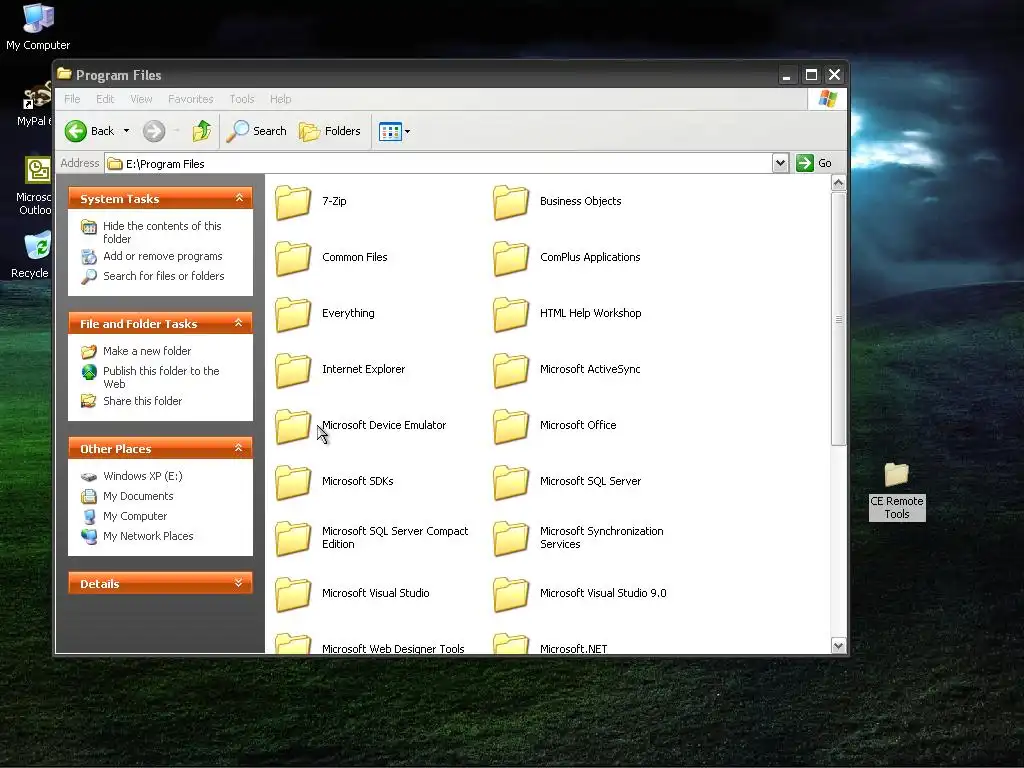Click the Microsoft Web Designer Tools label

(393, 648)
